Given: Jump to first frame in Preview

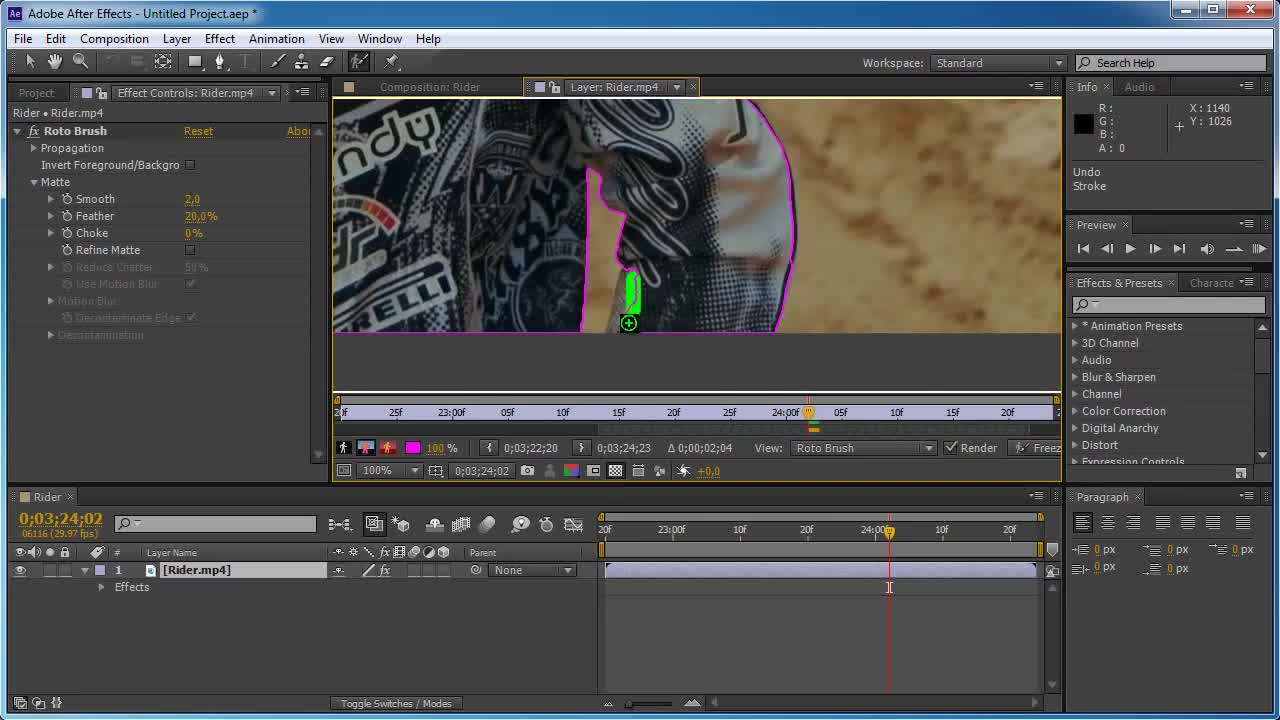Looking at the screenshot, I should tap(1083, 249).
